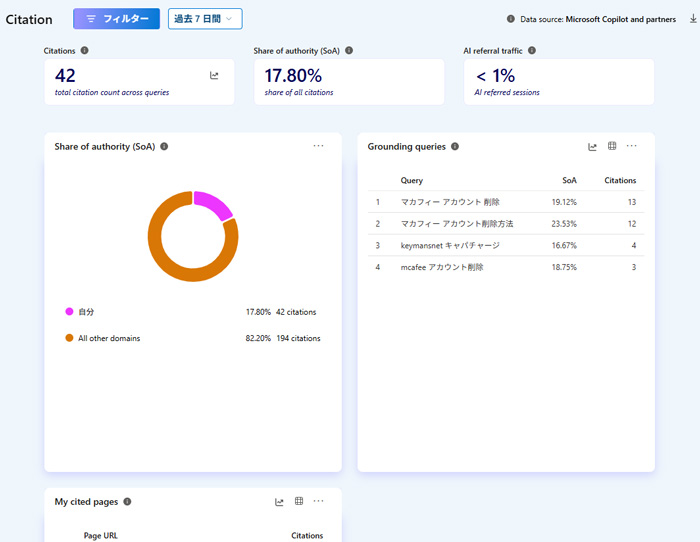
Task: Click info icon in Share of authority panel title
Action: pos(164,146)
